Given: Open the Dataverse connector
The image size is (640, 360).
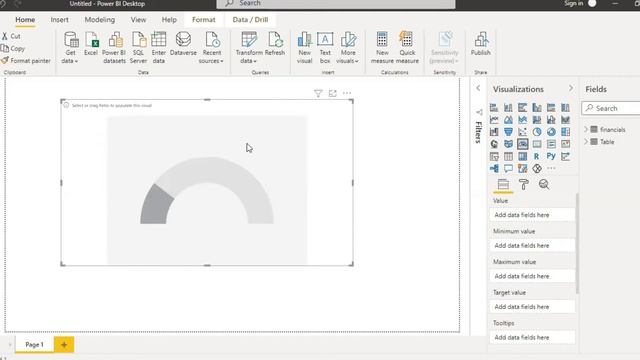Looking at the screenshot, I should (183, 44).
